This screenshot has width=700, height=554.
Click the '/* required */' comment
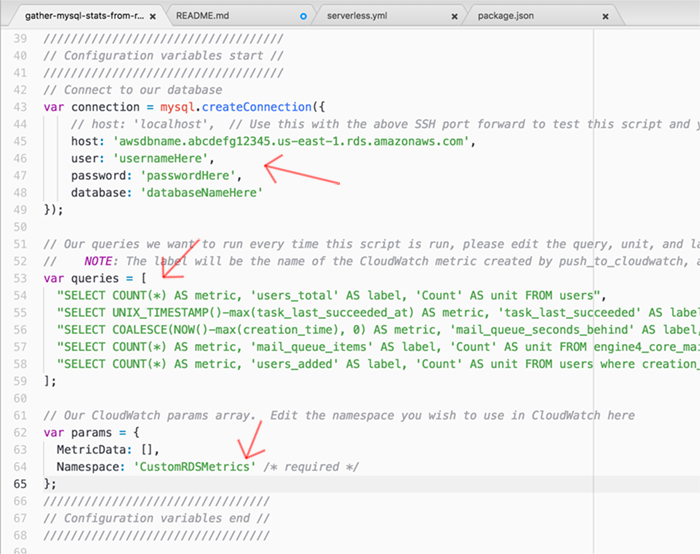[311, 467]
